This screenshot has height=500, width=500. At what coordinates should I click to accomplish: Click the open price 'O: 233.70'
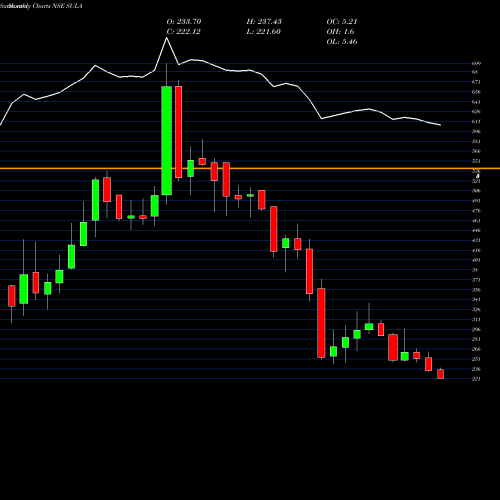pos(184,21)
